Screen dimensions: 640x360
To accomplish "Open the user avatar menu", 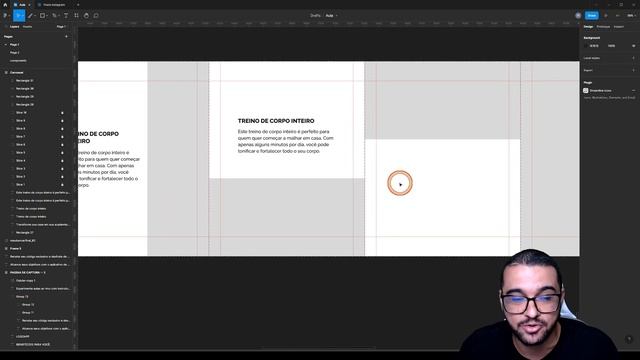I will [578, 16].
